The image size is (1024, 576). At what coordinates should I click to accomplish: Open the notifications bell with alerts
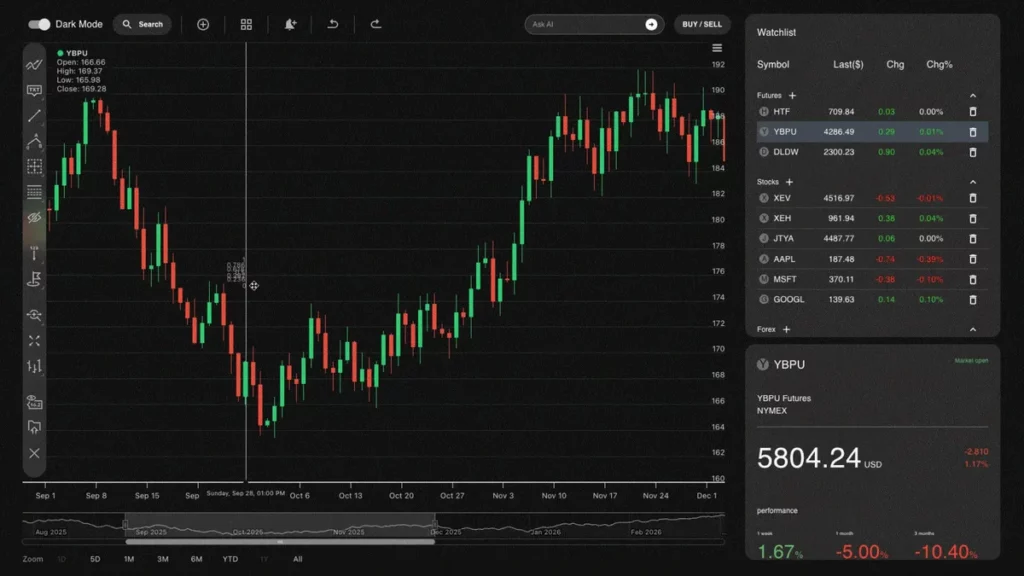(289, 23)
